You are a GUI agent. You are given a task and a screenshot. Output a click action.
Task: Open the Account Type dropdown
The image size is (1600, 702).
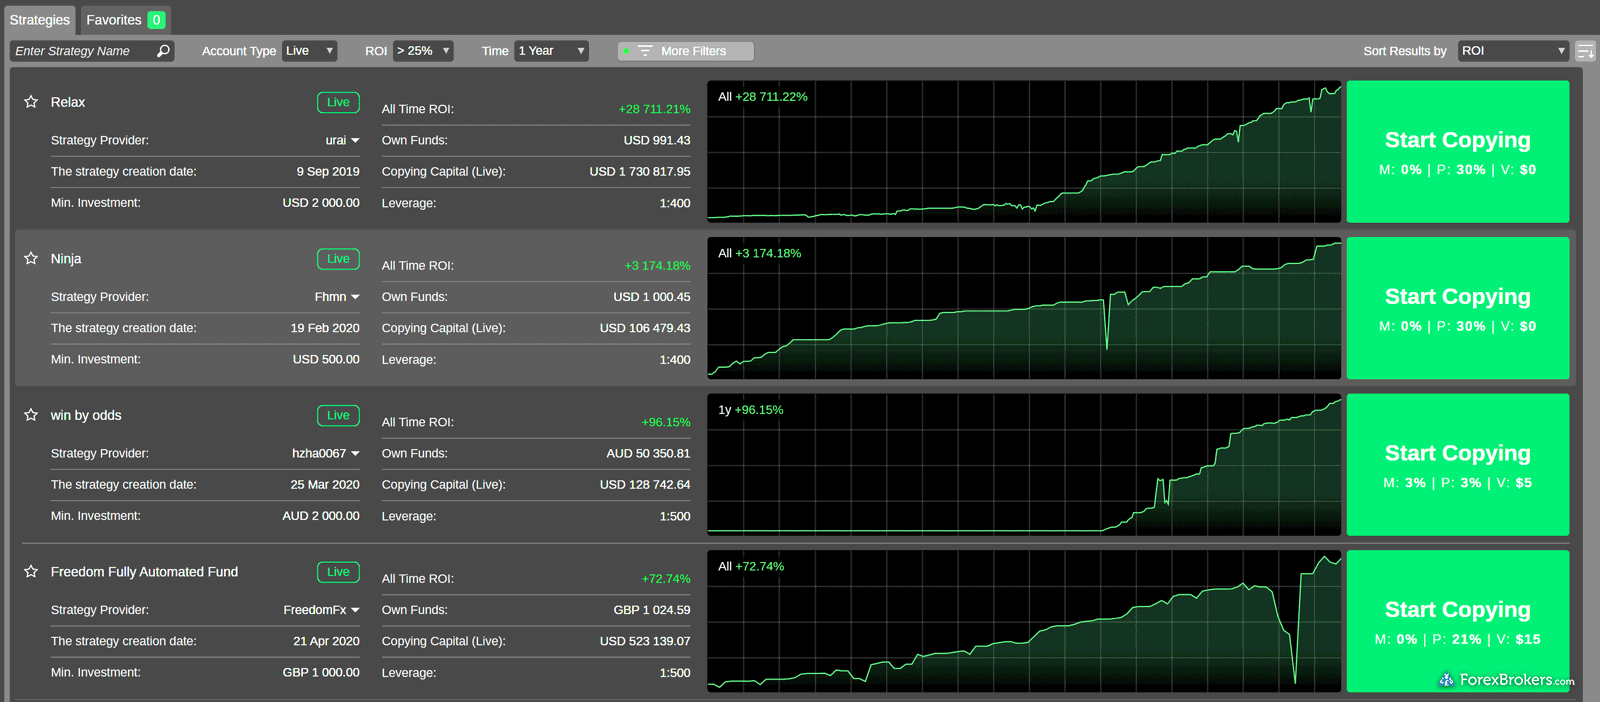309,51
